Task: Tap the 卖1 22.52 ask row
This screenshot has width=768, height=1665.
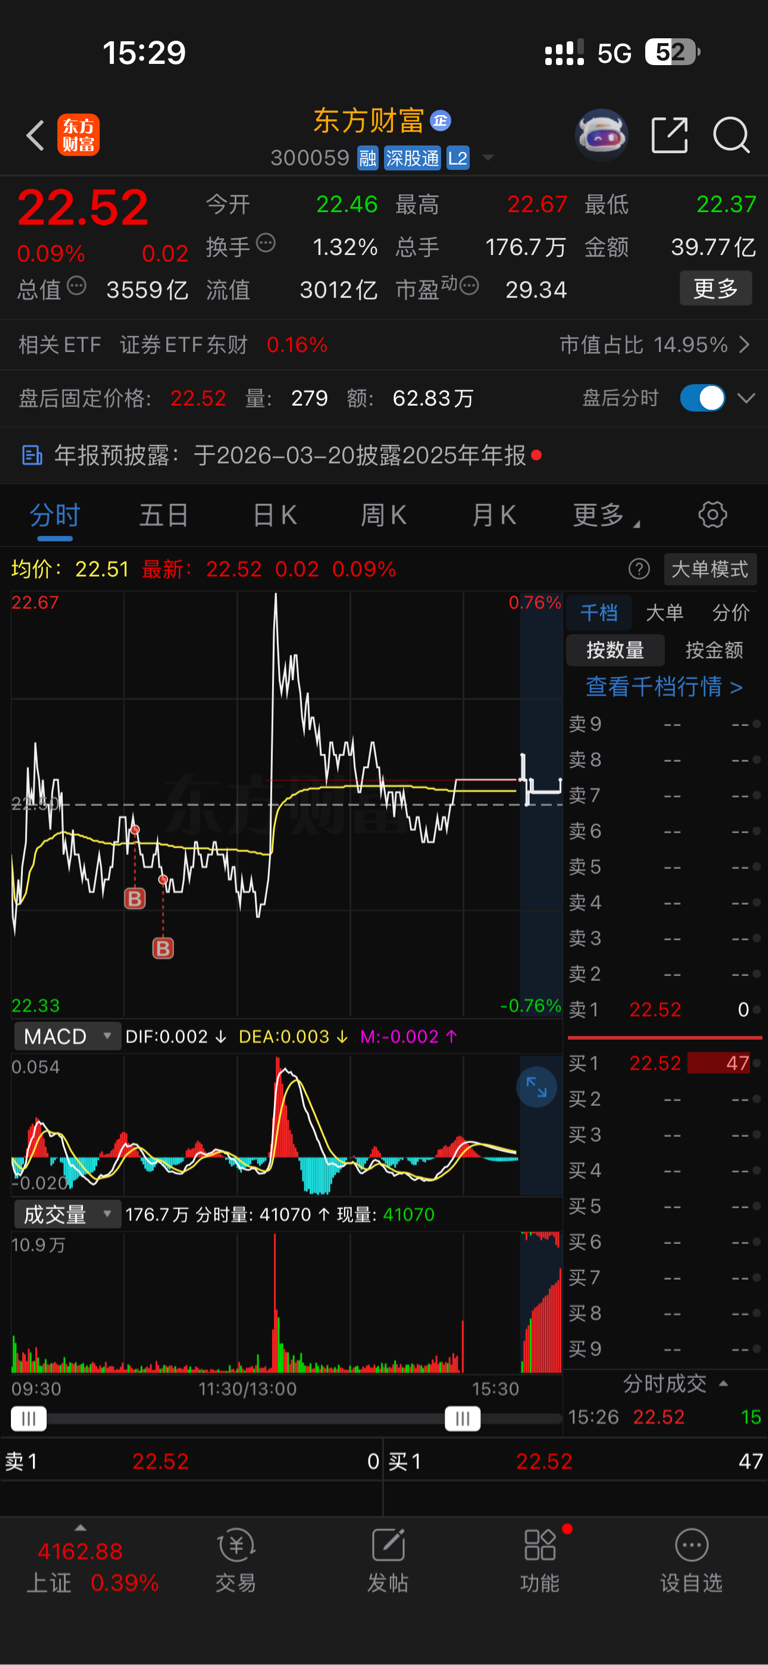Action: click(x=664, y=1010)
